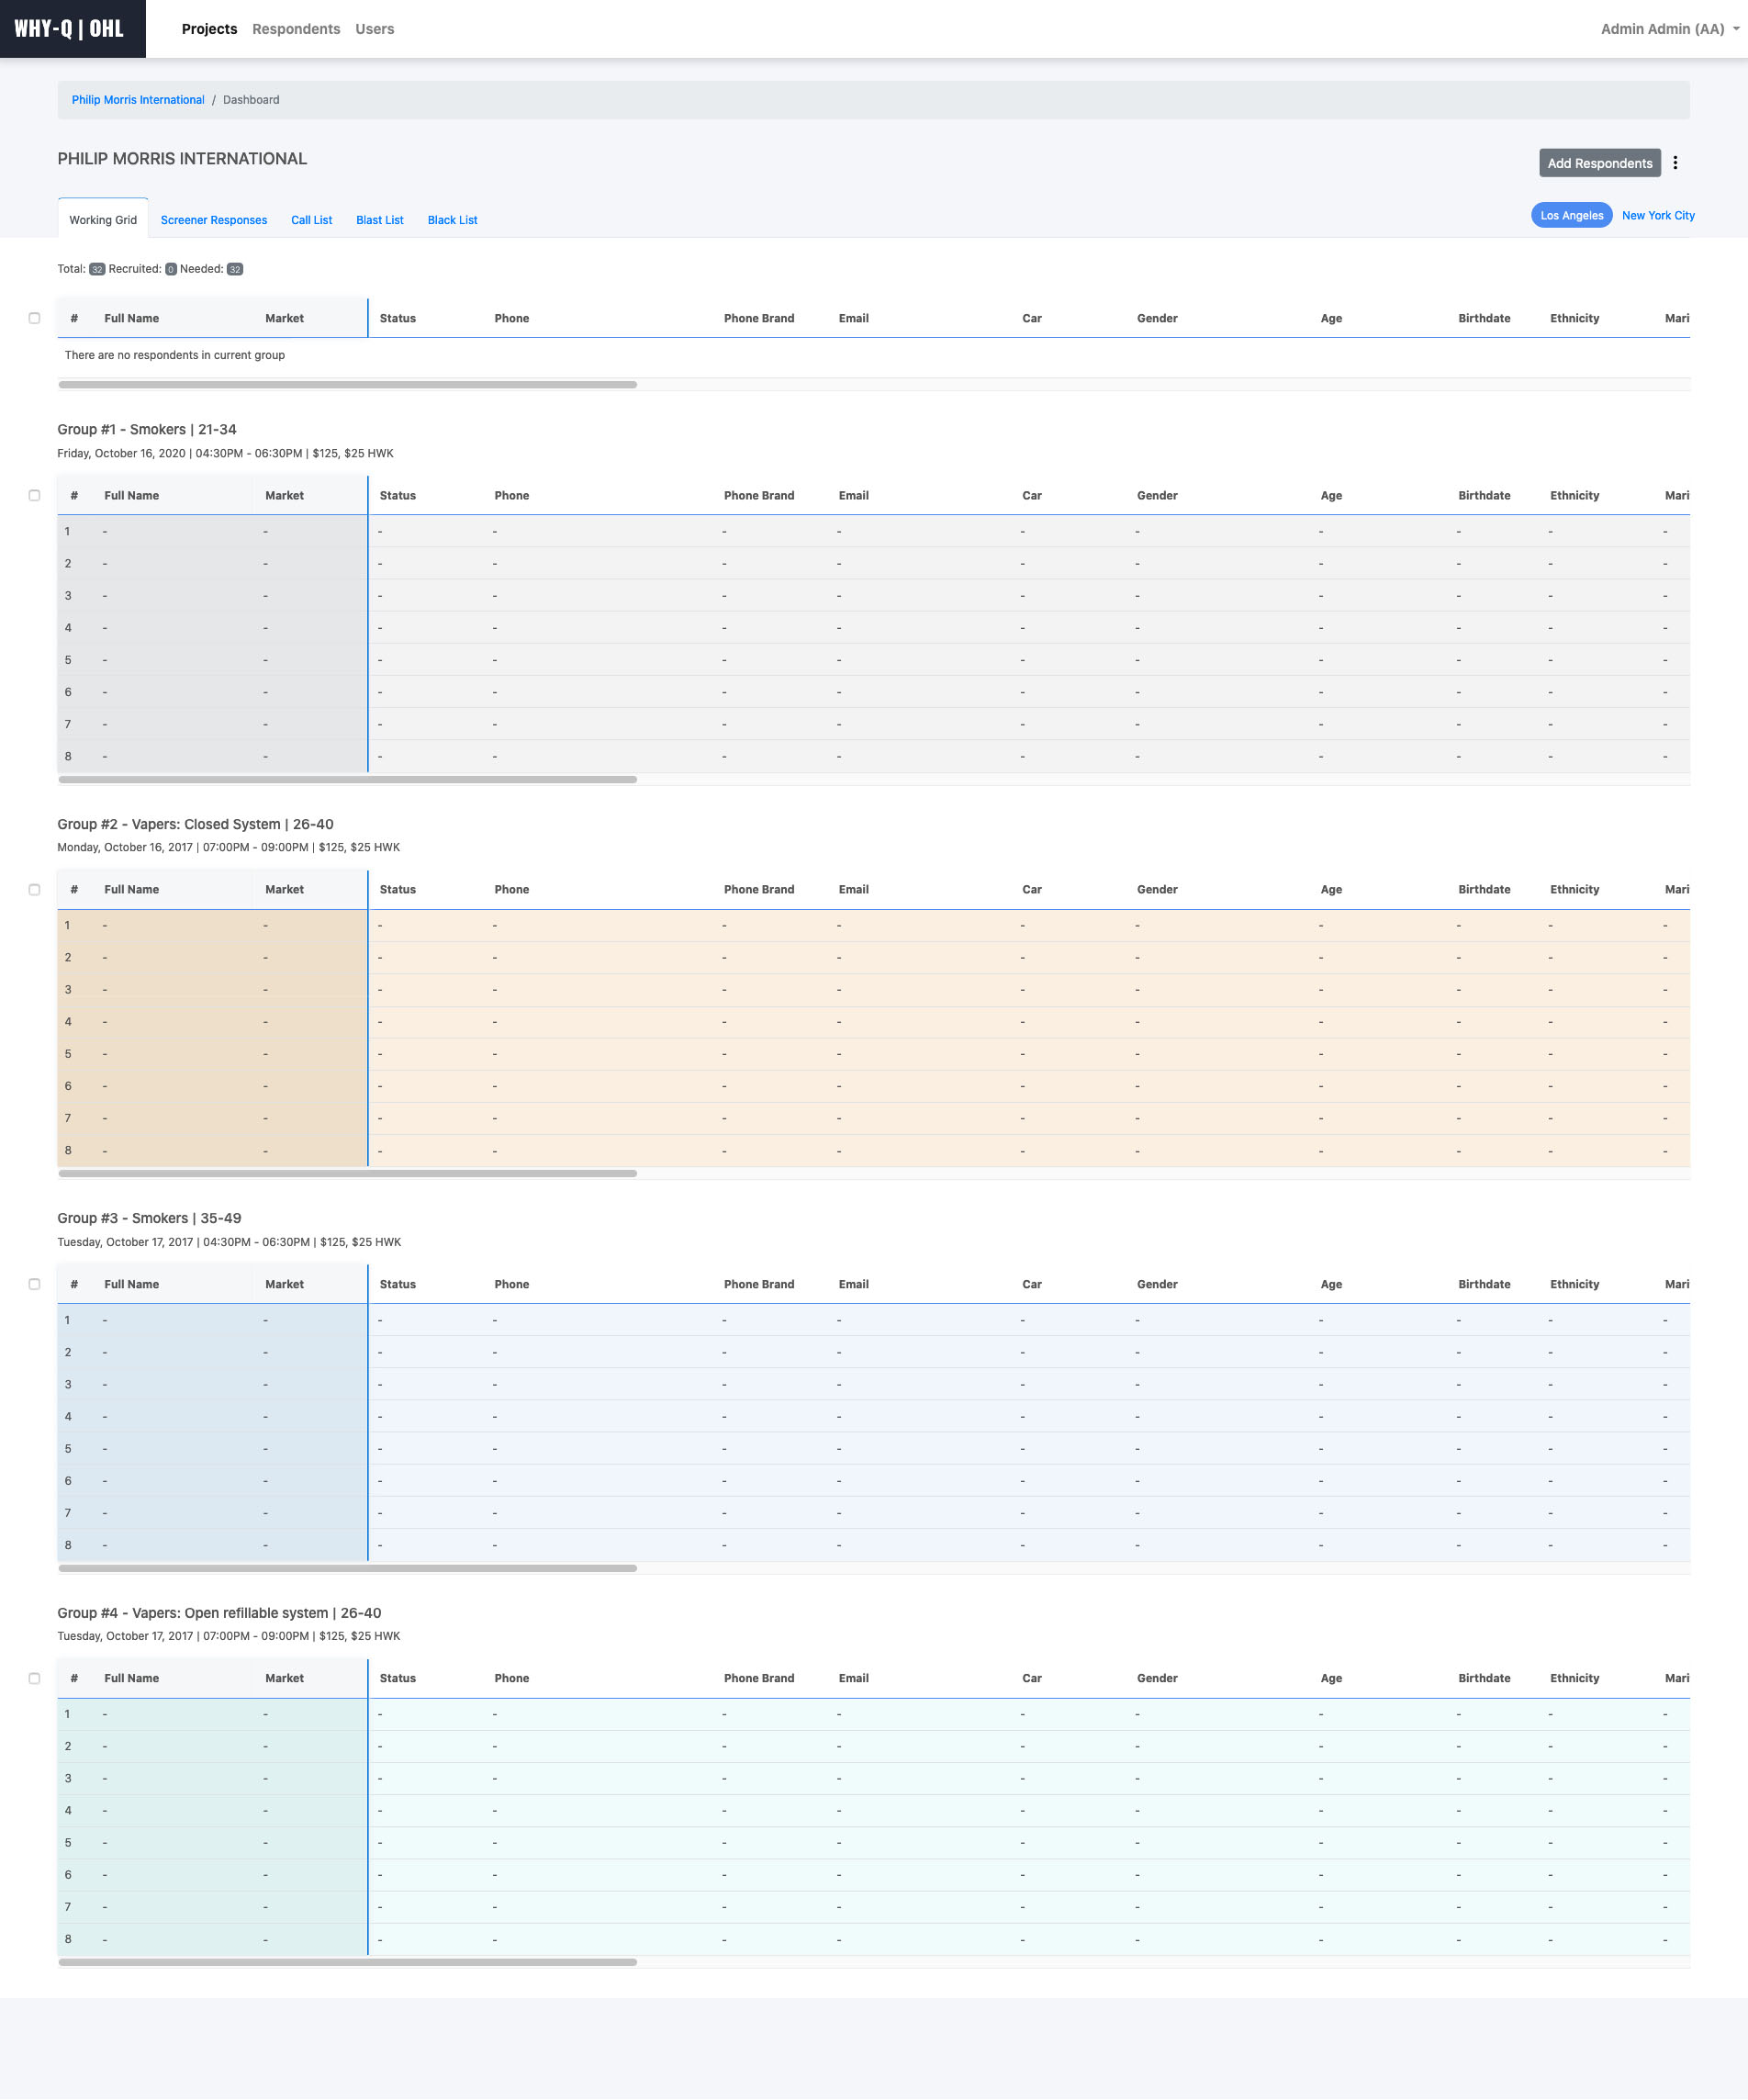
Task: Tick the select-all checkbox for the ungrouped table
Action: pos(34,318)
